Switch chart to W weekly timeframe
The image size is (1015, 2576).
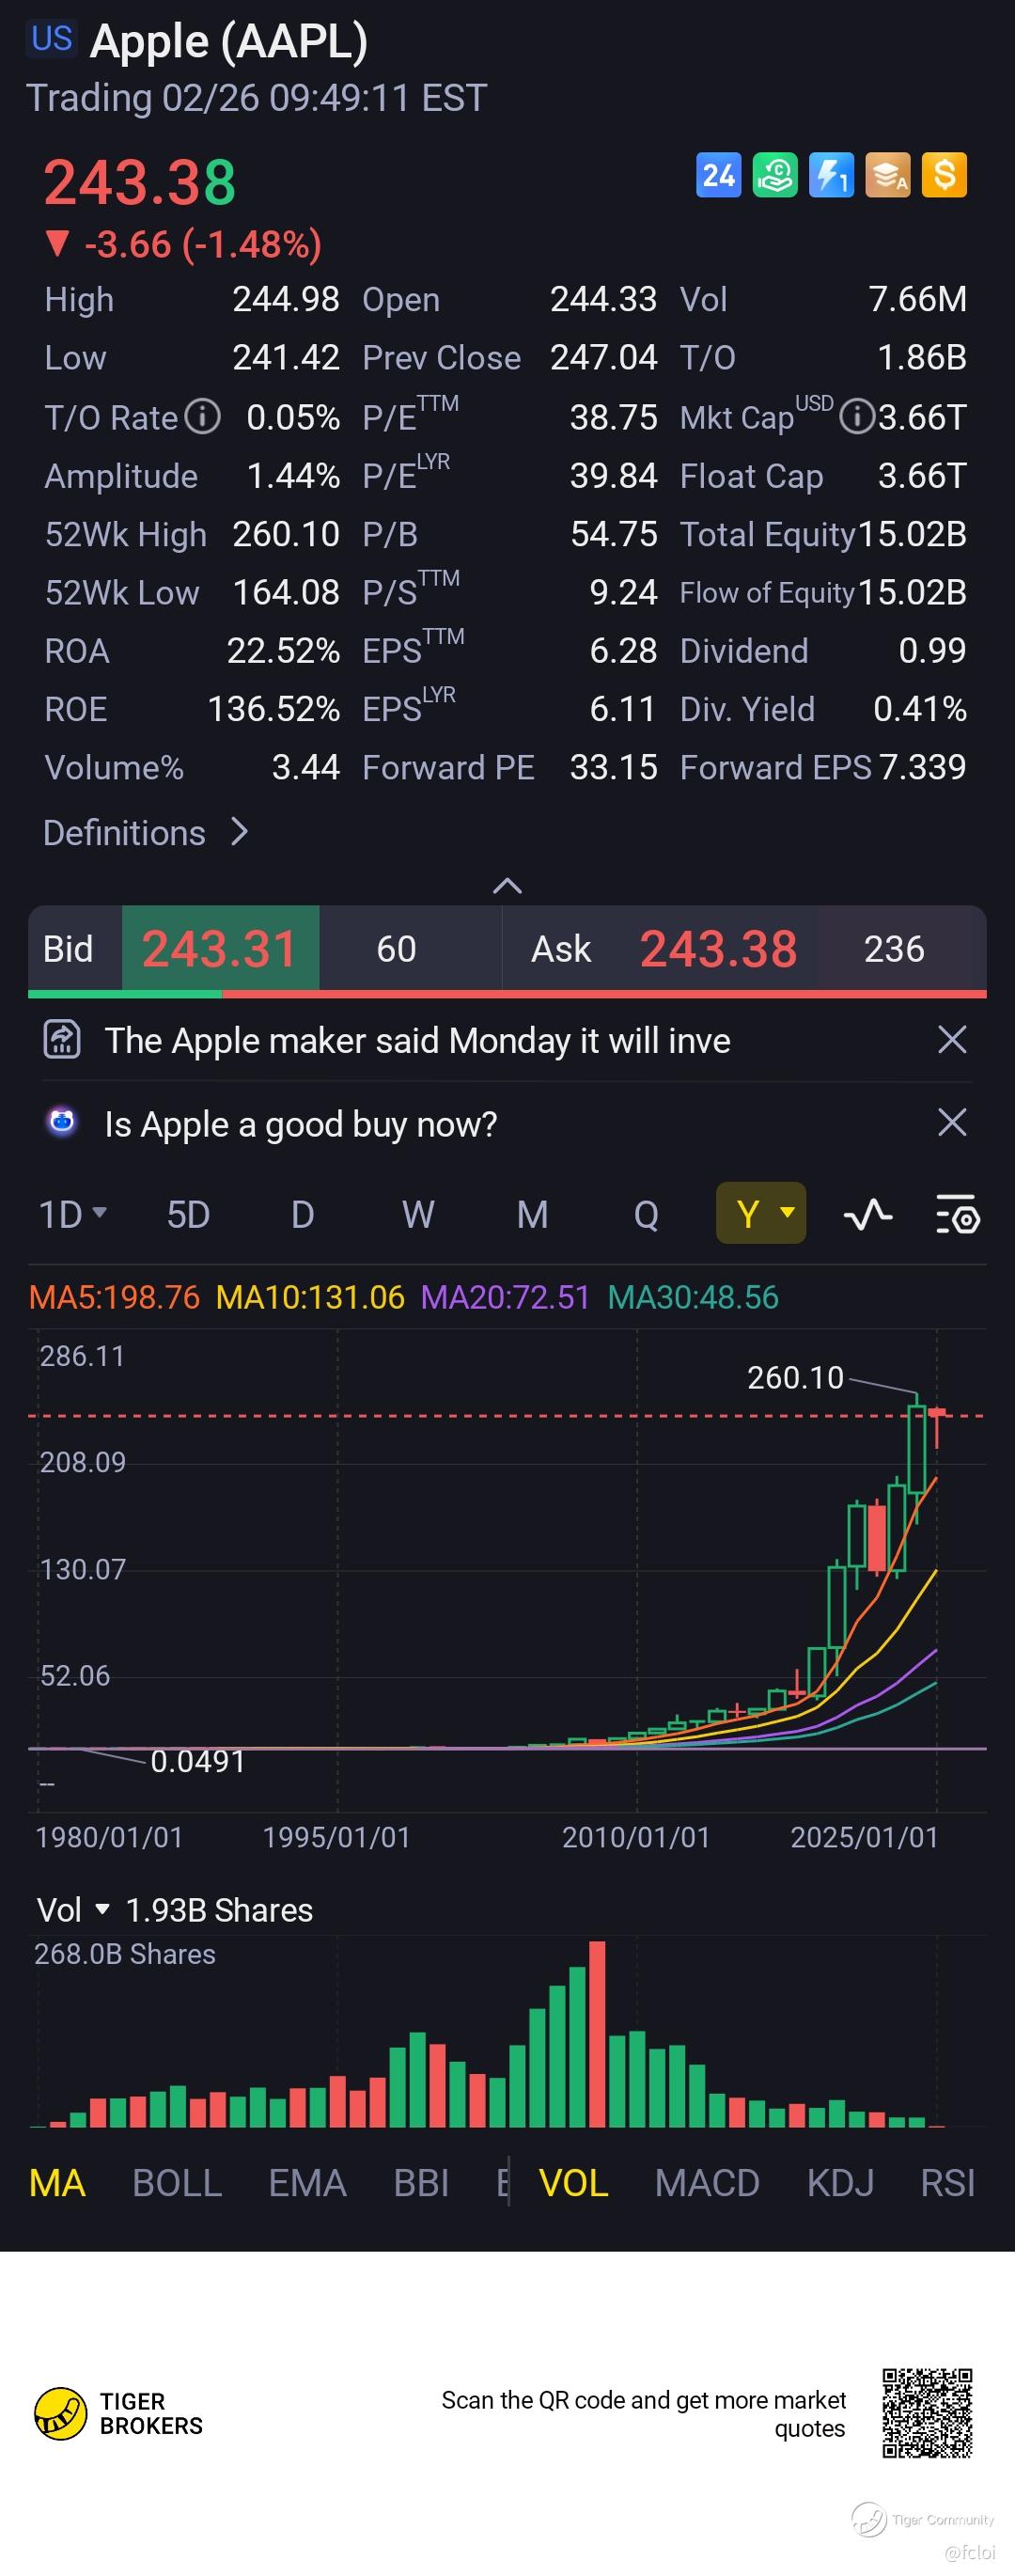(418, 1215)
